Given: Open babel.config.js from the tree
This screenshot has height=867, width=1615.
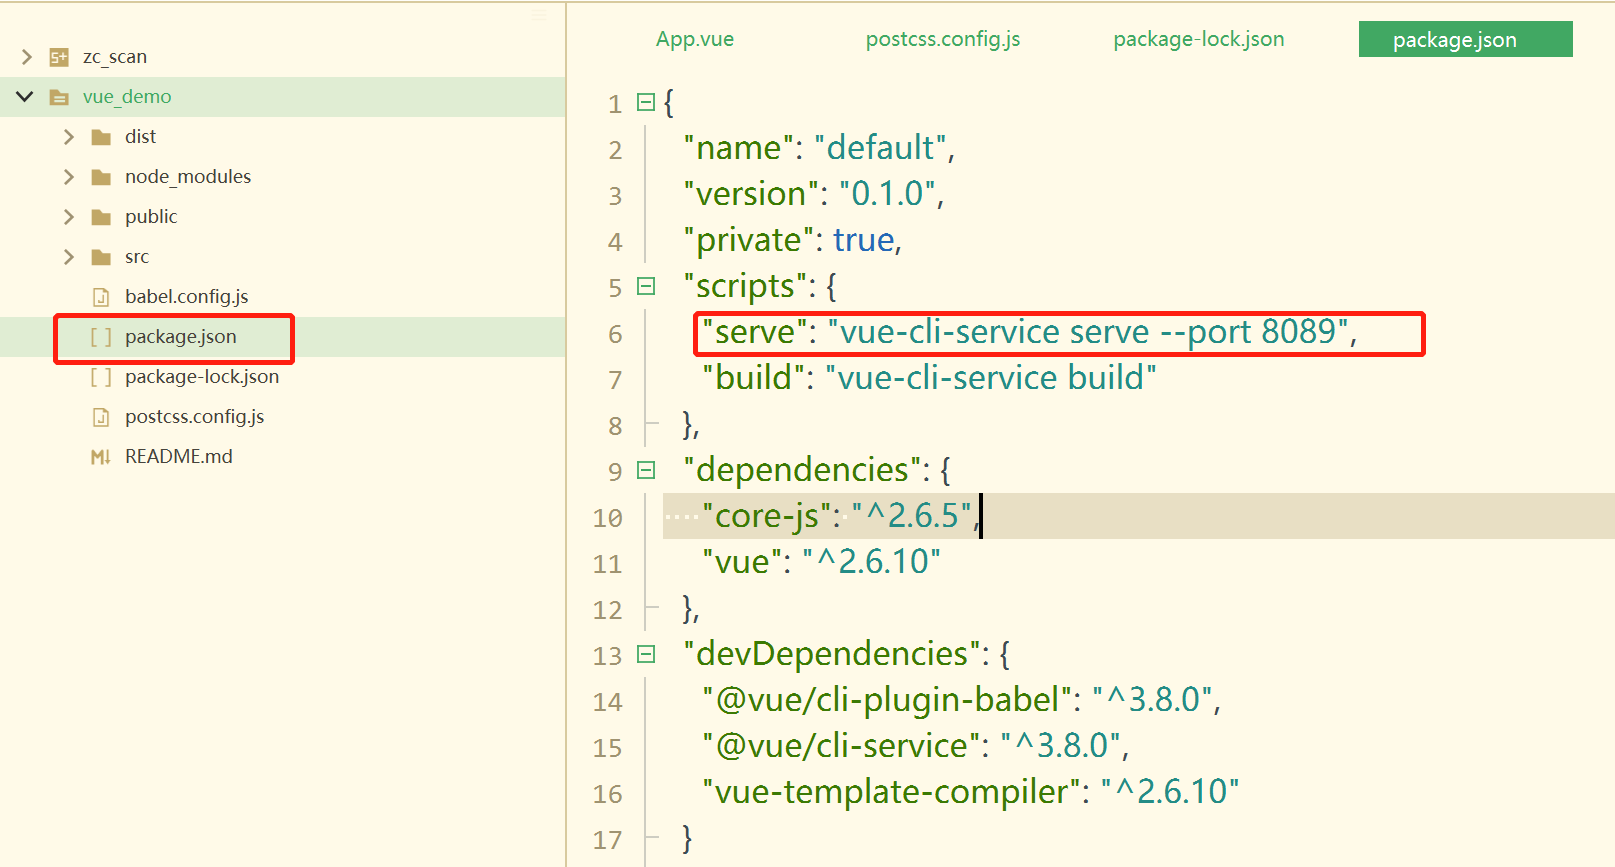Looking at the screenshot, I should (x=186, y=297).
